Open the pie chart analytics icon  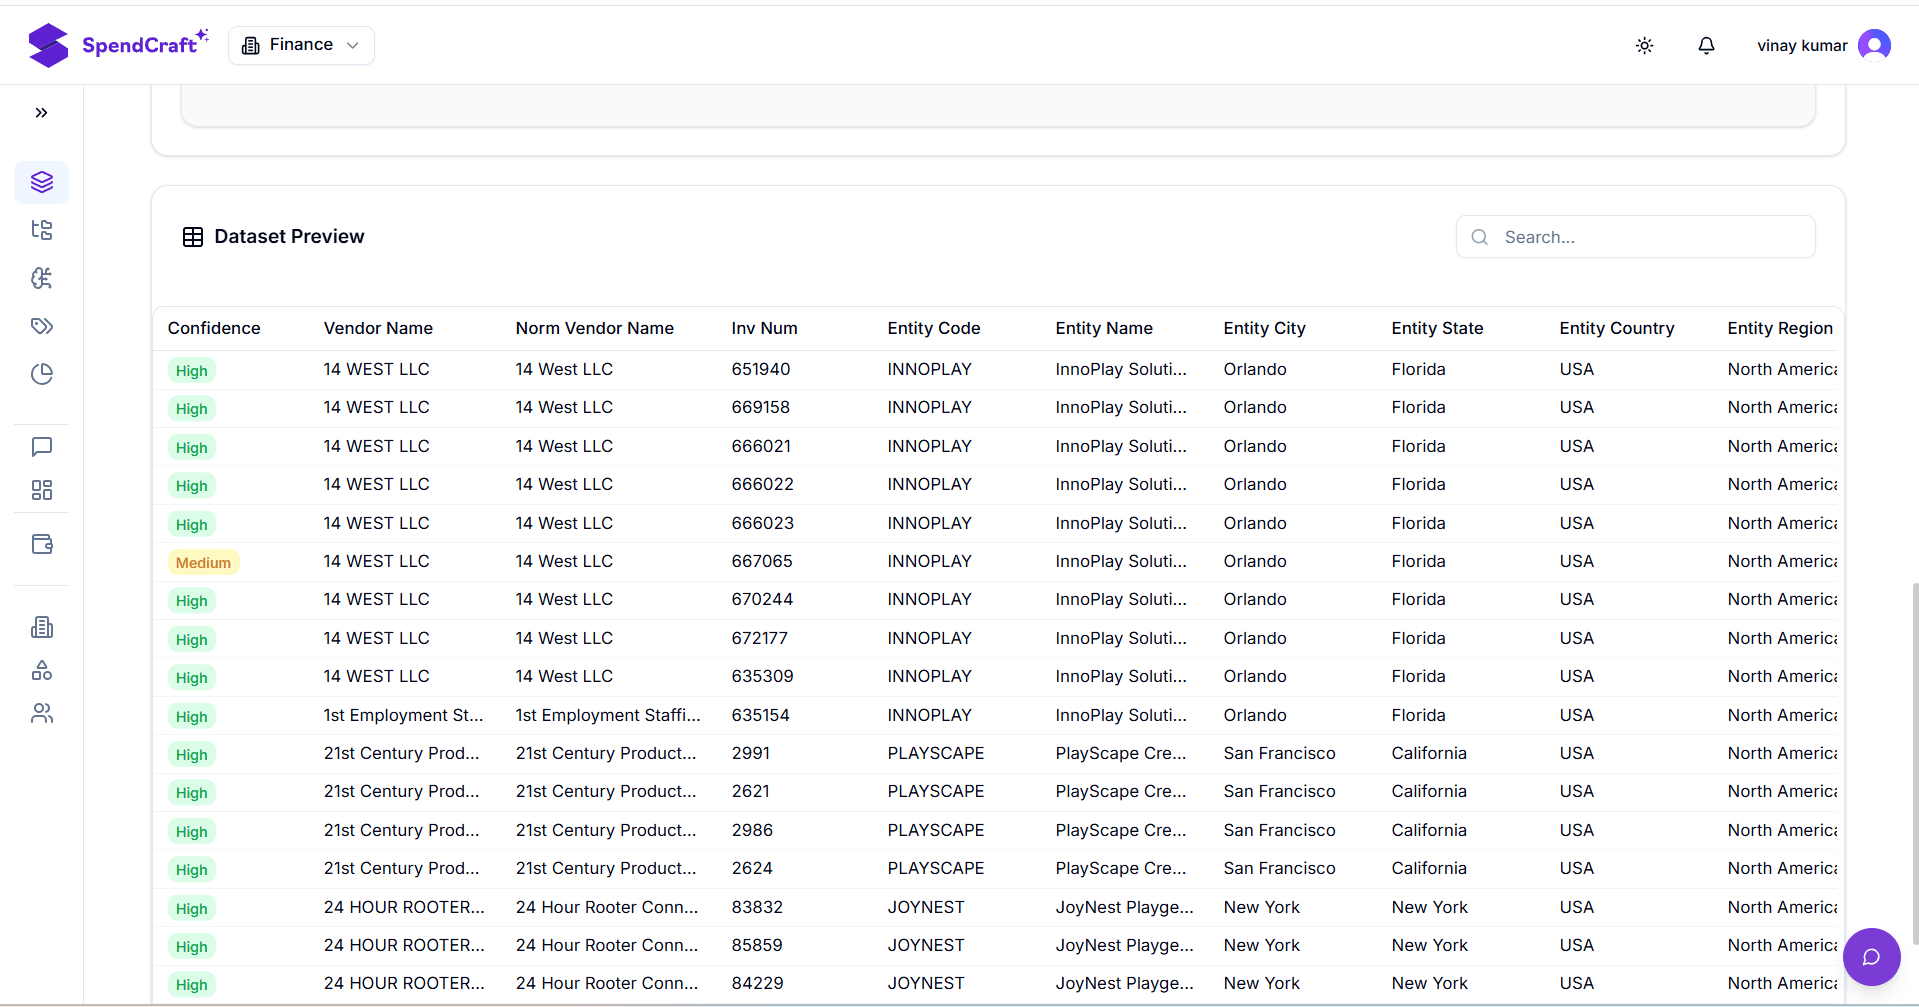point(41,374)
